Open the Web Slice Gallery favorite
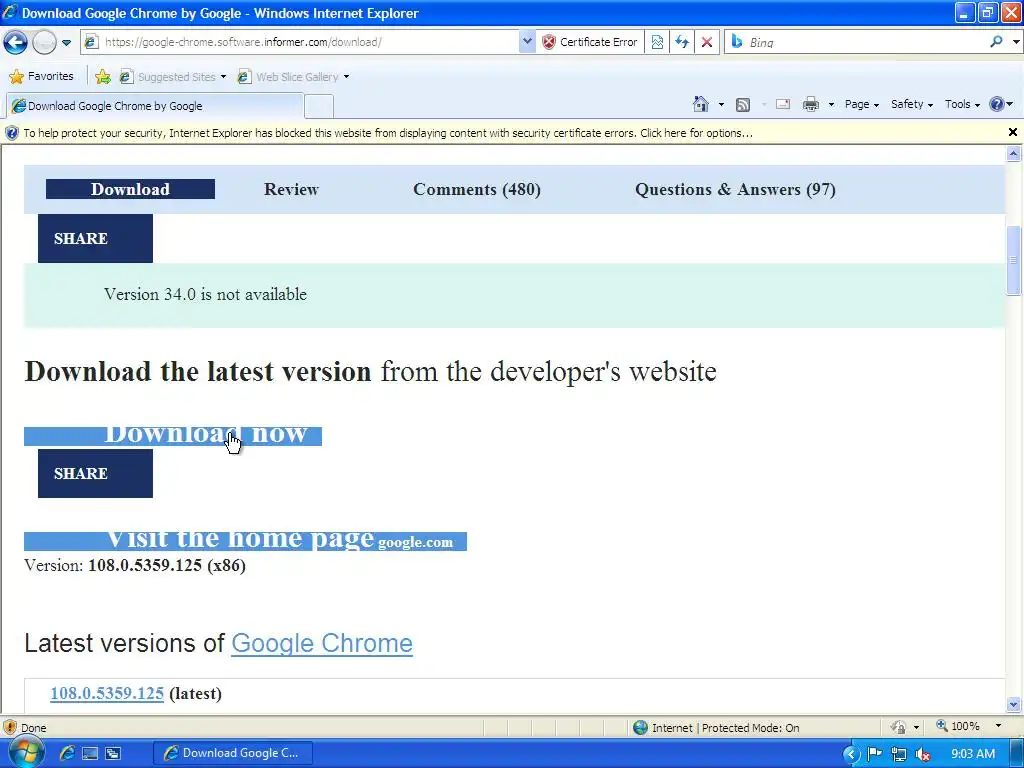Screen dimensions: 1024x768 tap(293, 77)
